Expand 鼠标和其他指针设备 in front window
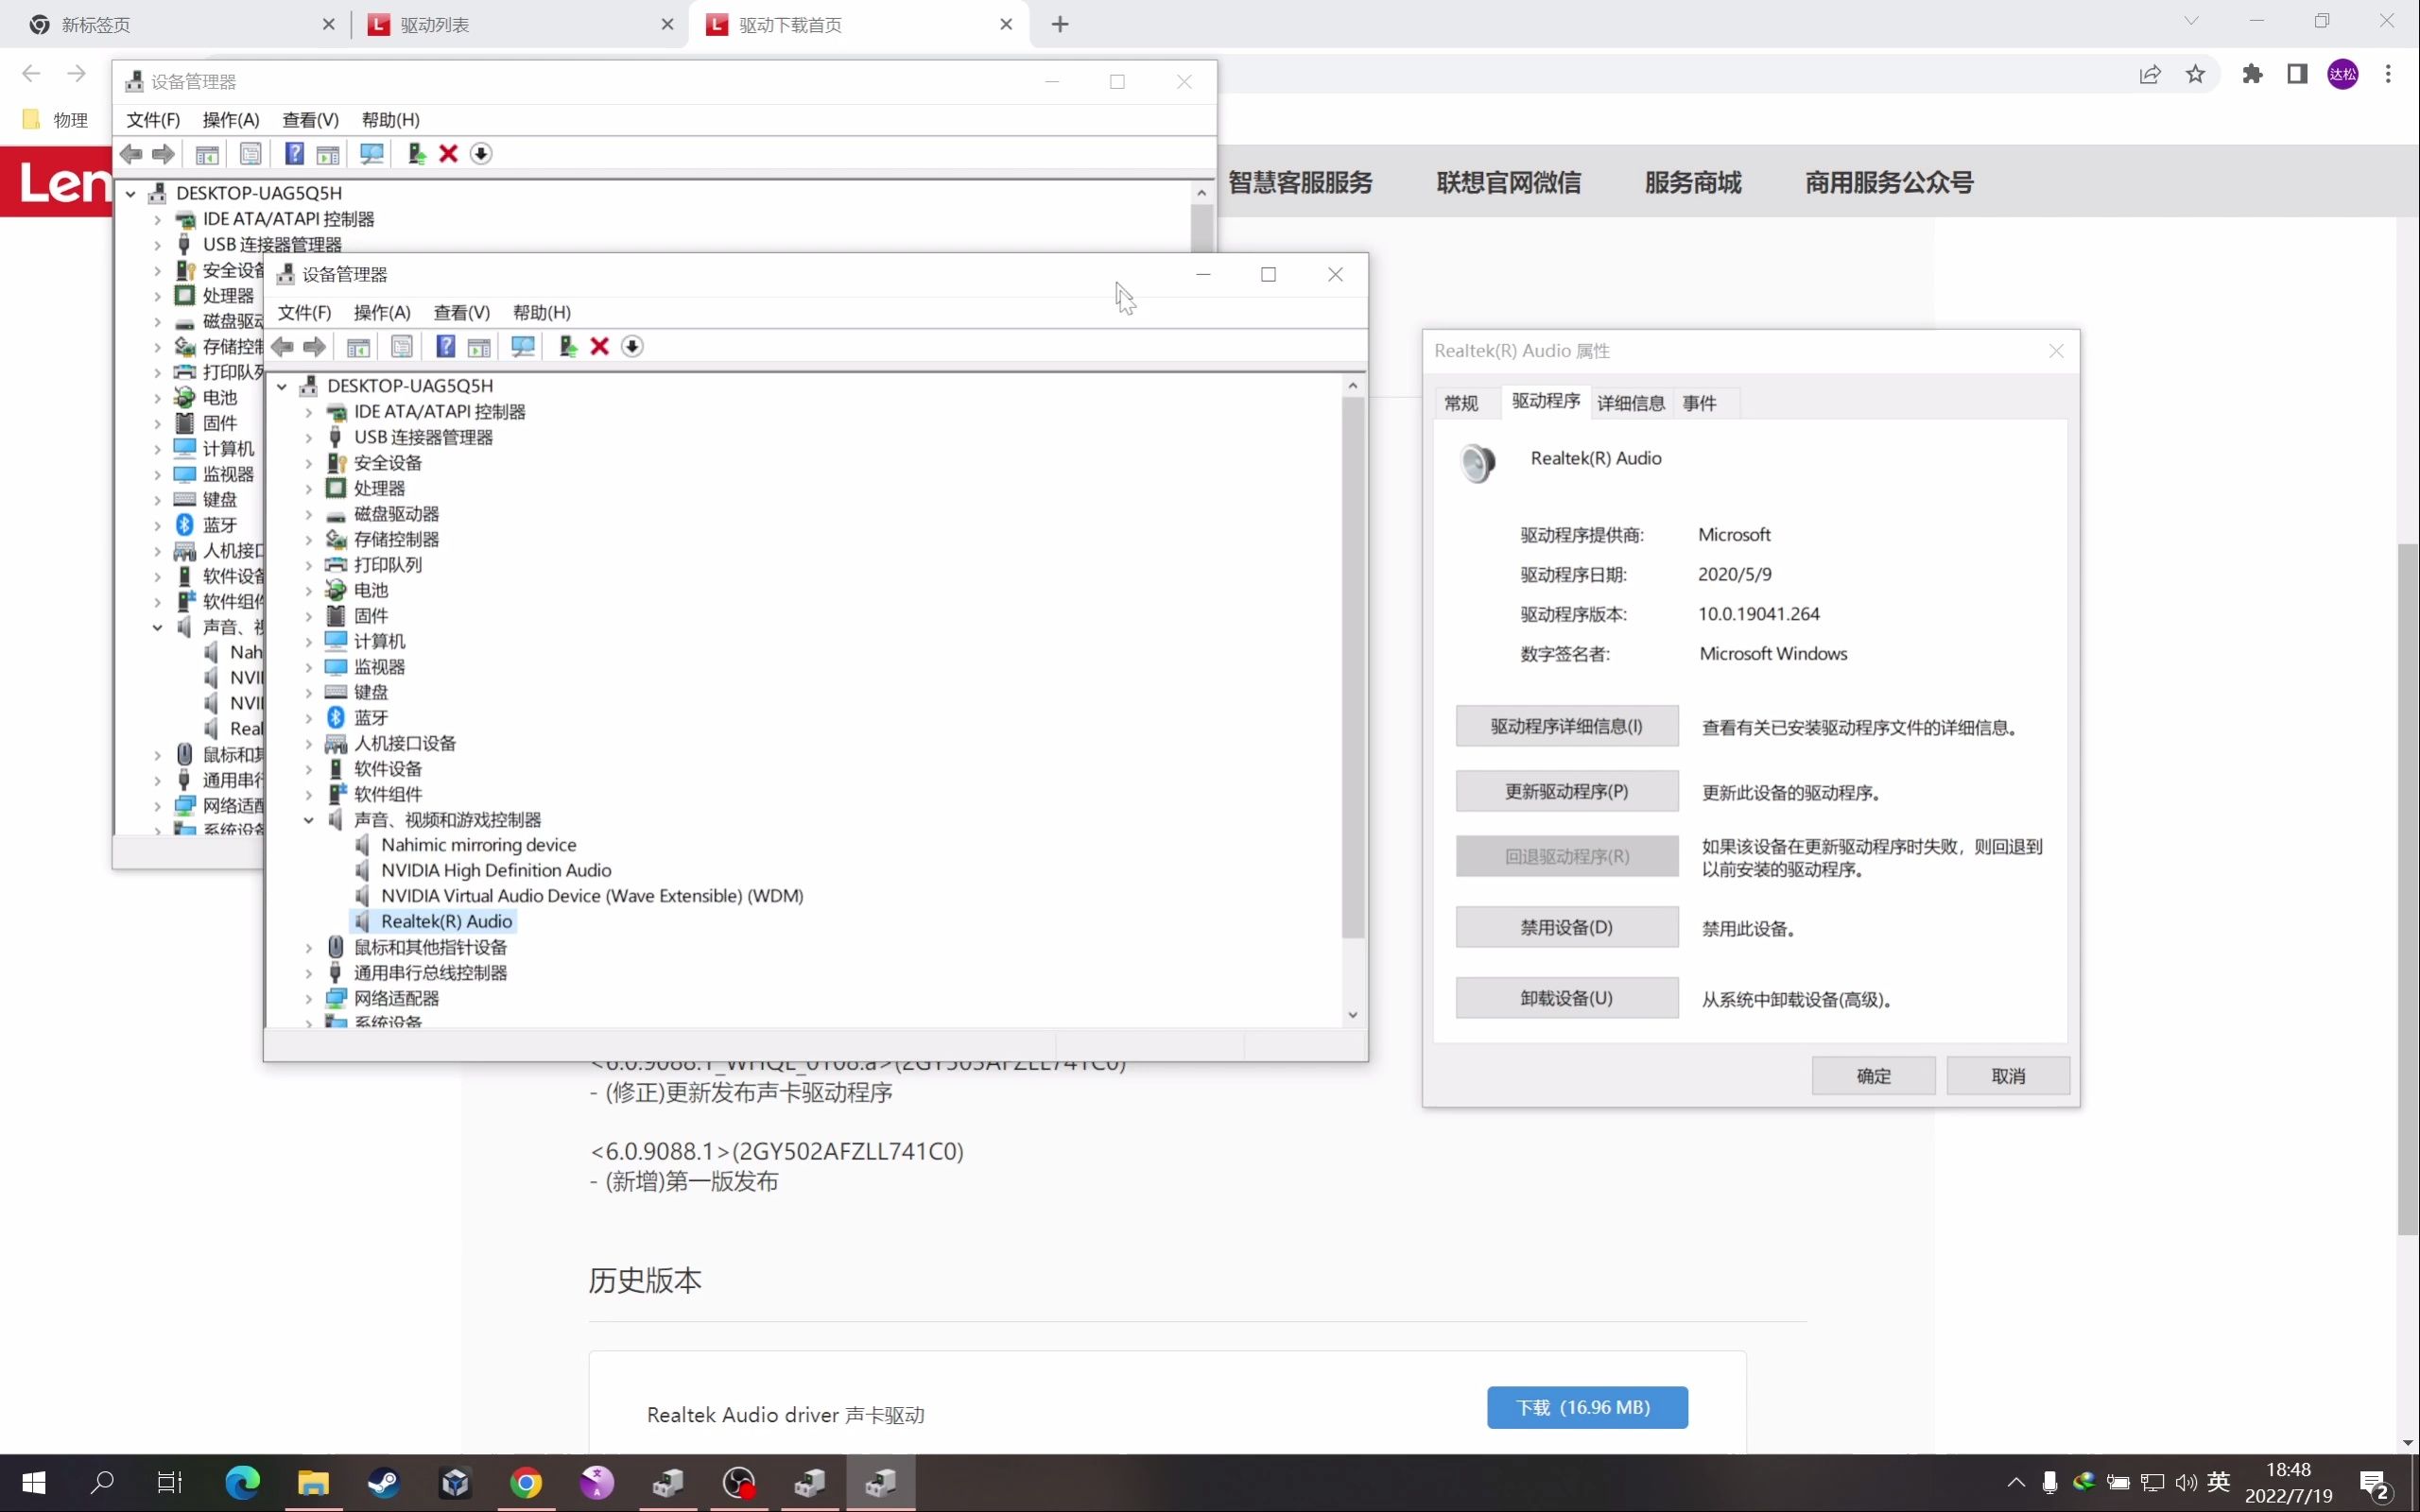This screenshot has height=1512, width=2420. (x=309, y=948)
